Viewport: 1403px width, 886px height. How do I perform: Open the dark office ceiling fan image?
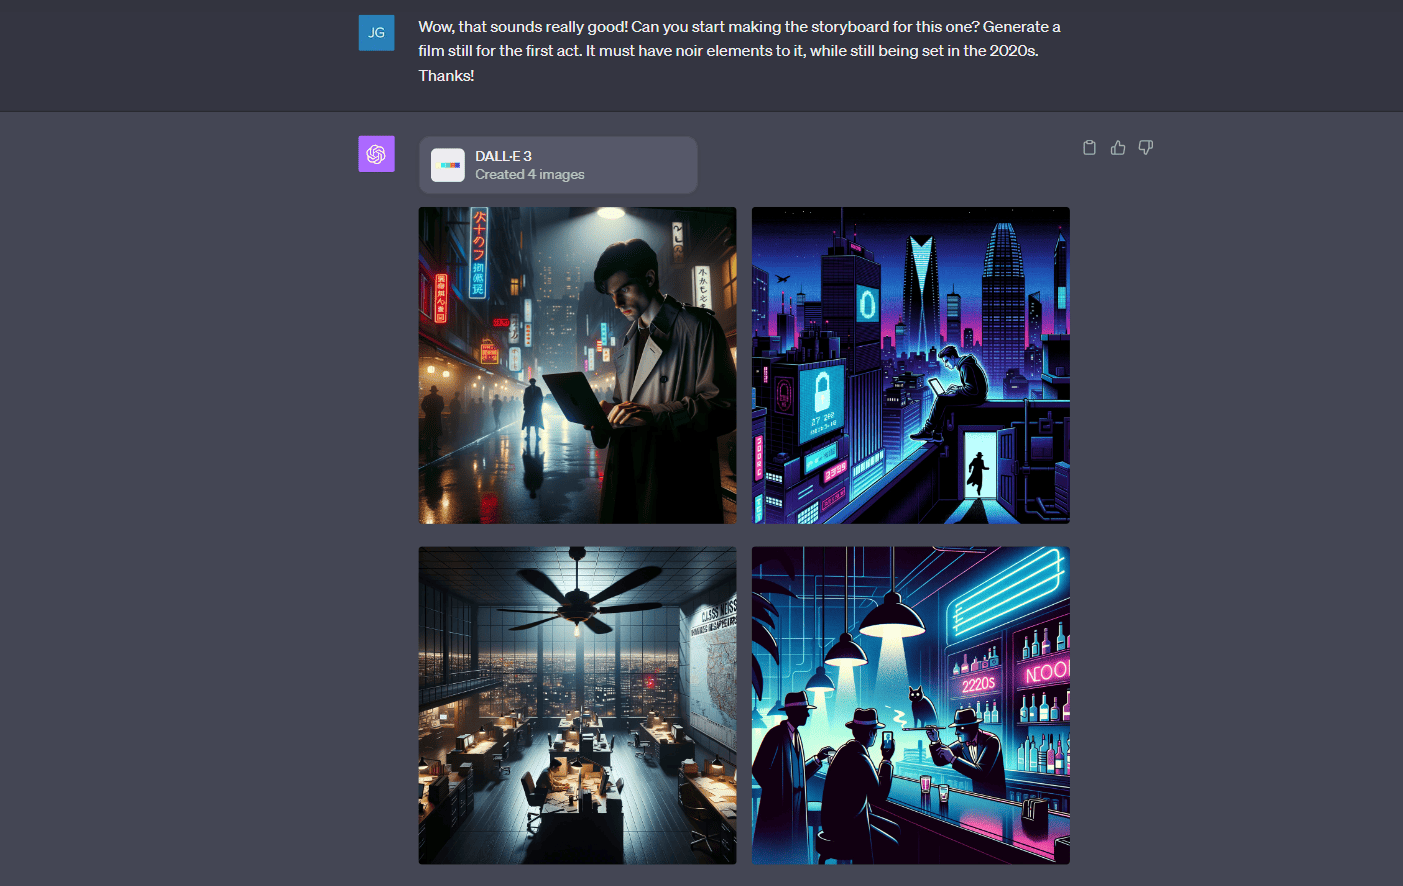click(577, 705)
